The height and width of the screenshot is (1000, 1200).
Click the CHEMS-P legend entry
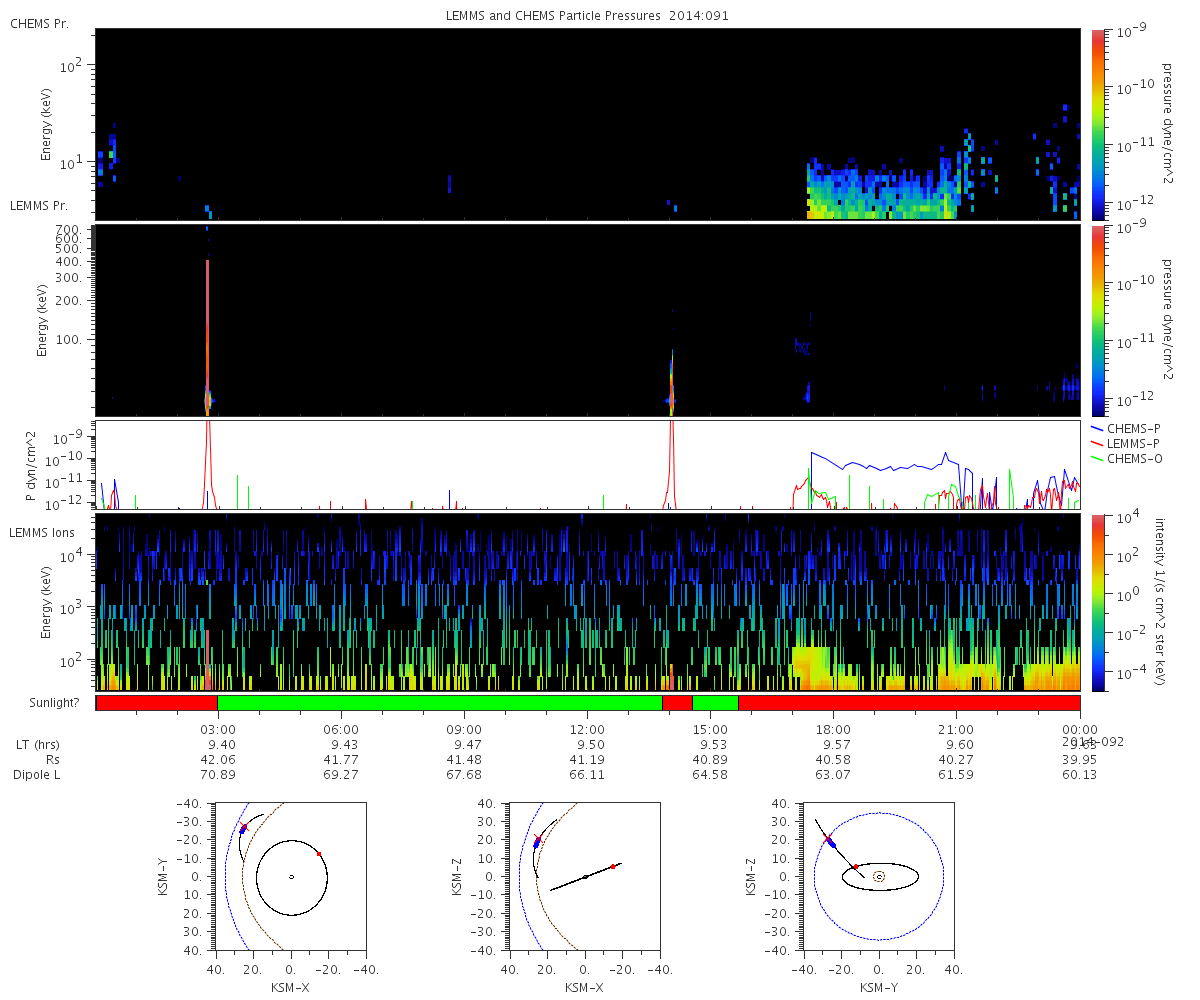[1121, 428]
